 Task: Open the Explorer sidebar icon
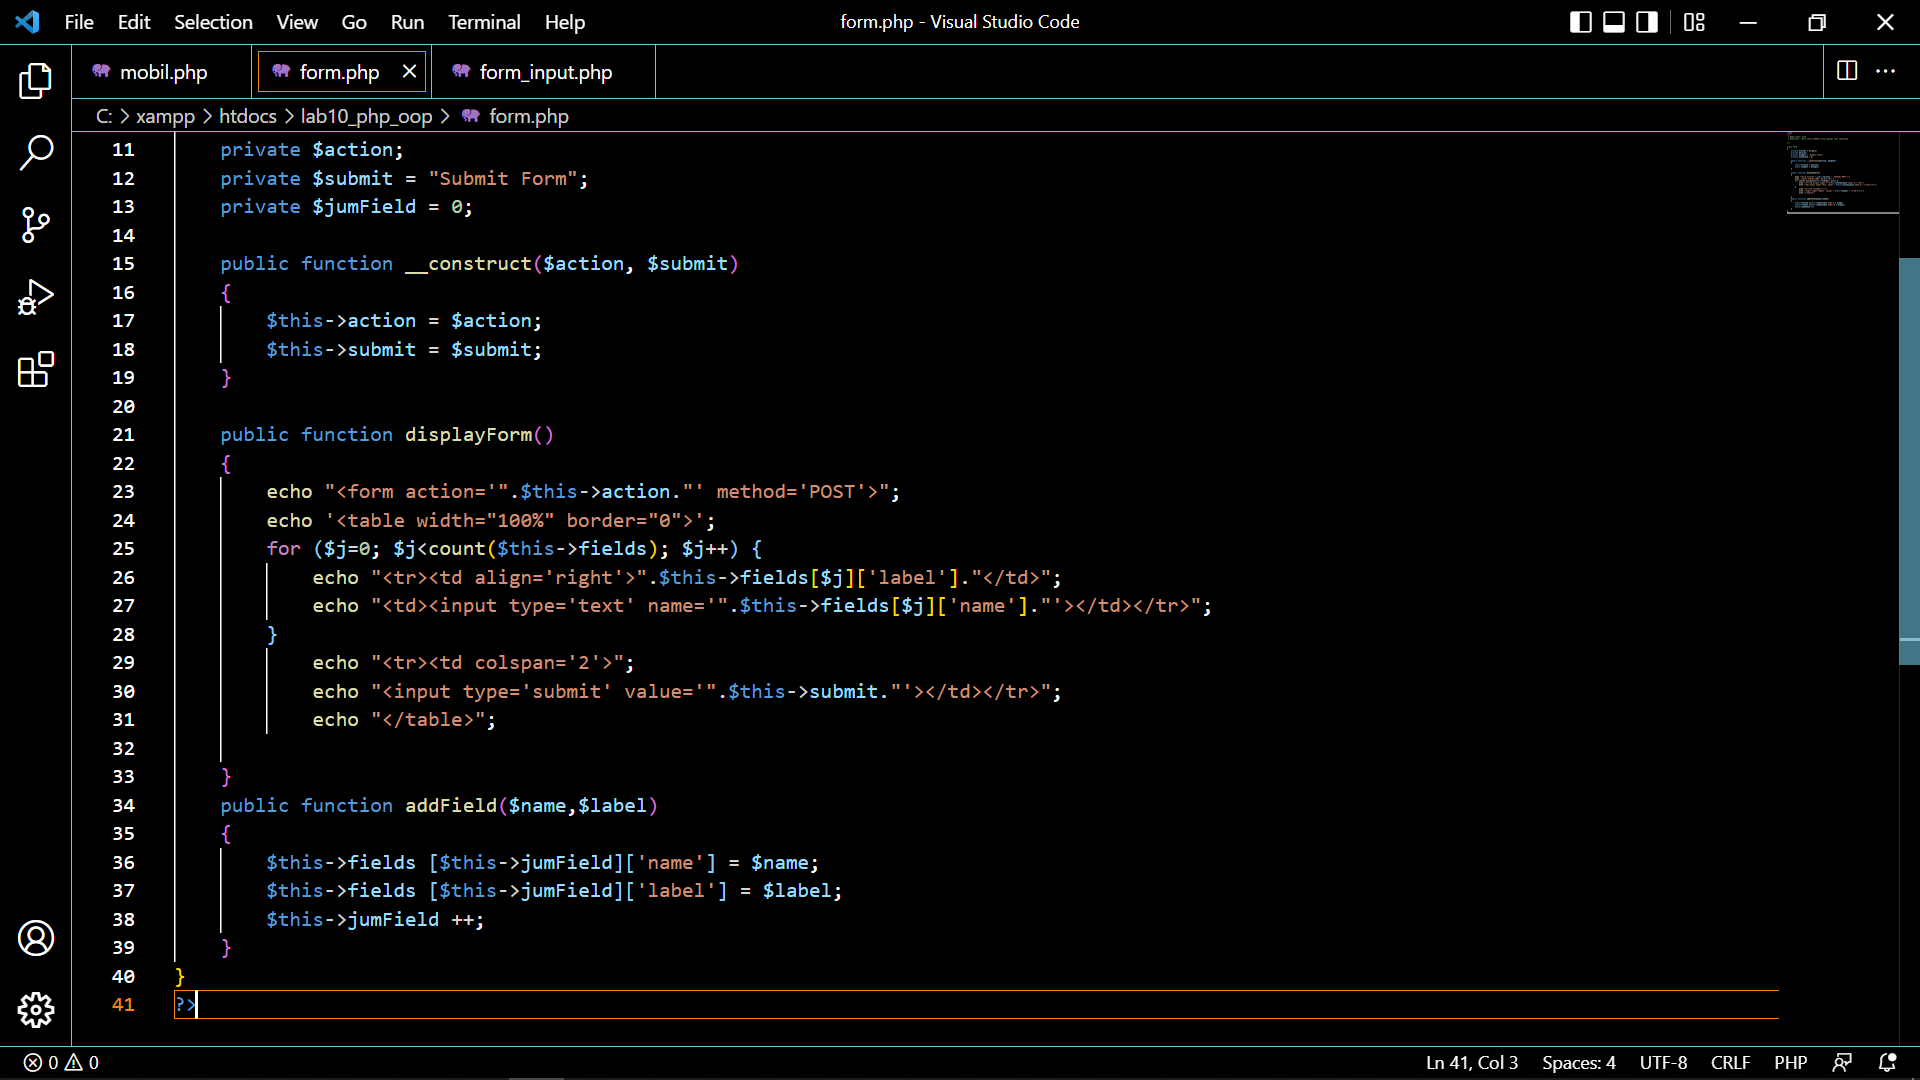tap(36, 81)
